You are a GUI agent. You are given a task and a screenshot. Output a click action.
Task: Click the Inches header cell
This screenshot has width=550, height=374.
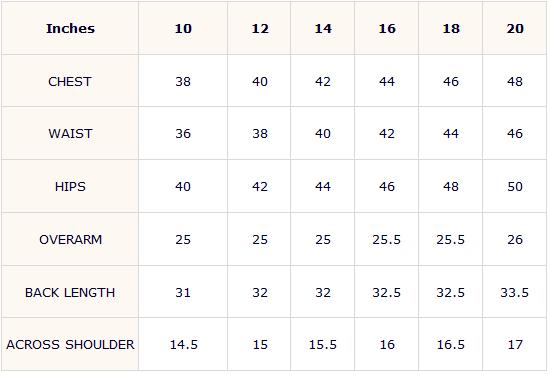[x=70, y=28]
